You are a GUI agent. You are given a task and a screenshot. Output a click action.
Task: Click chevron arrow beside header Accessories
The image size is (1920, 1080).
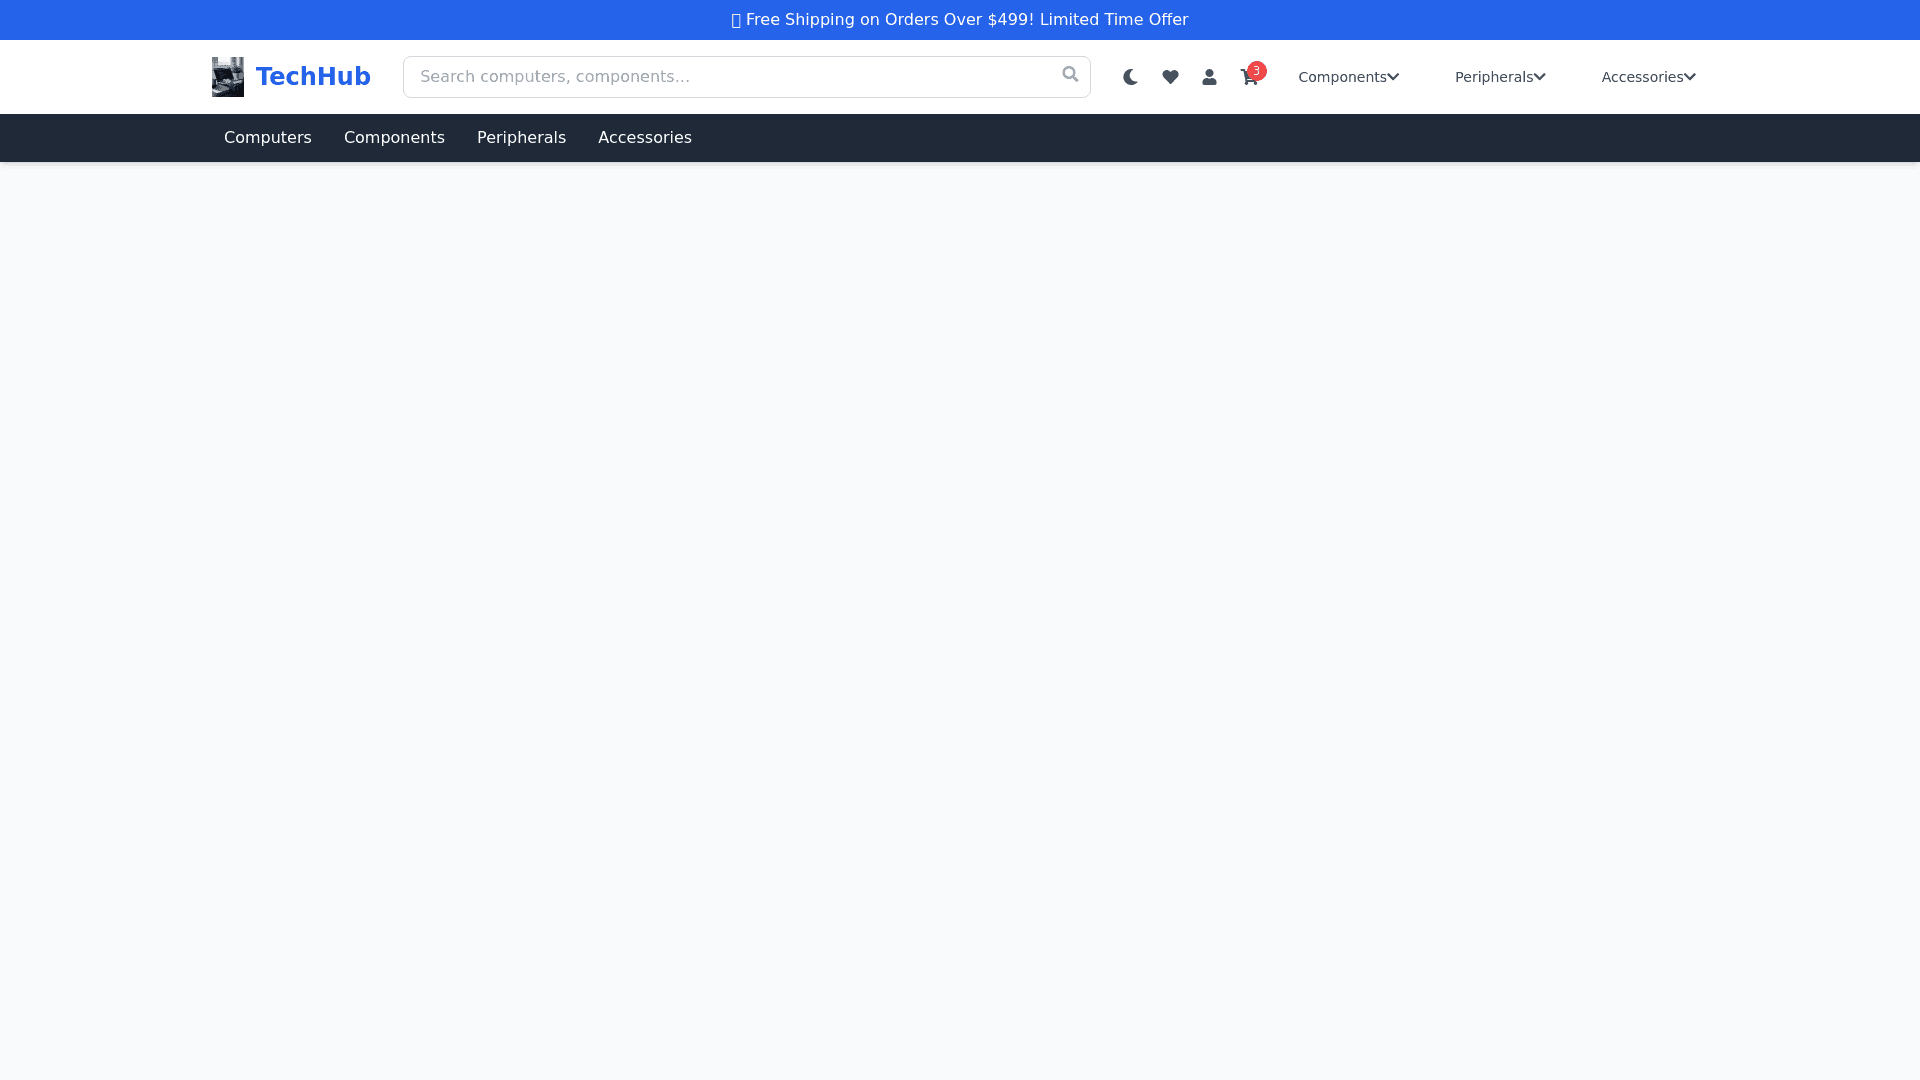(1690, 77)
